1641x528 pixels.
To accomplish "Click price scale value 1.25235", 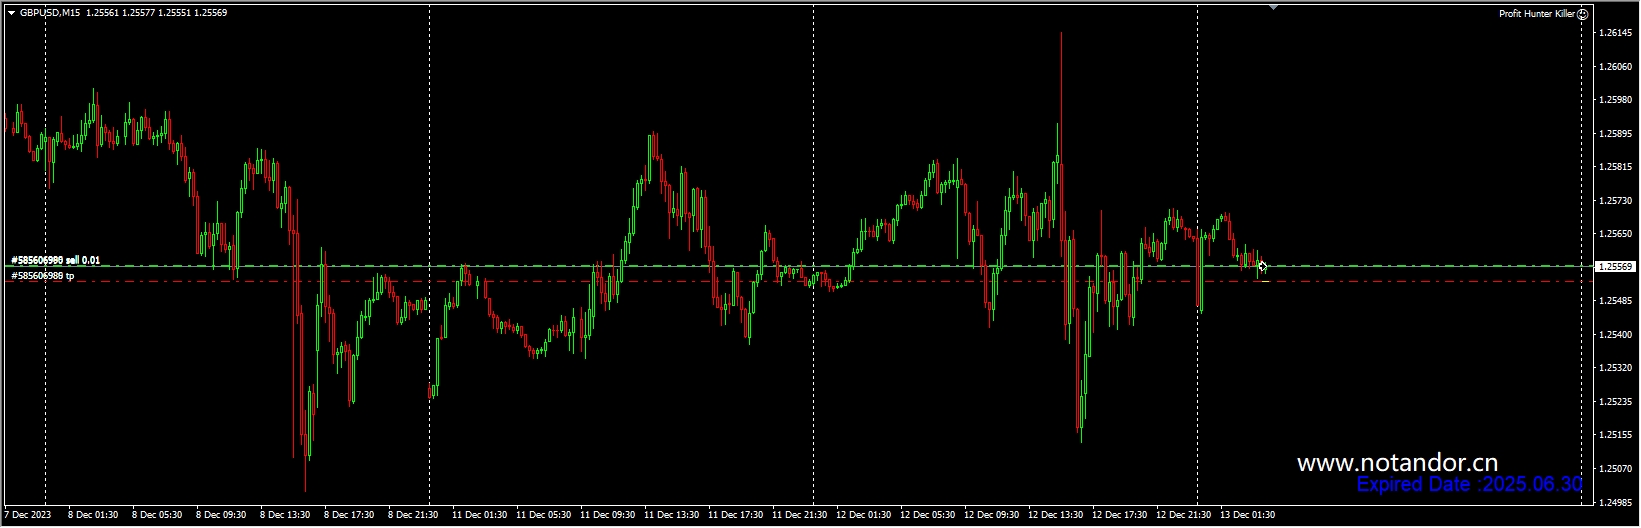I will [1616, 402].
